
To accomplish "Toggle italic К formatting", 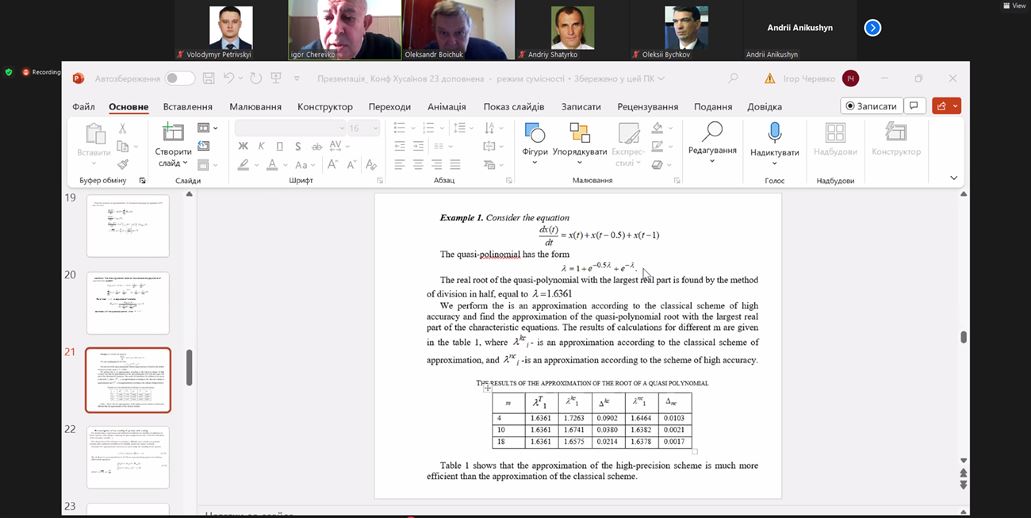I will pos(261,146).
